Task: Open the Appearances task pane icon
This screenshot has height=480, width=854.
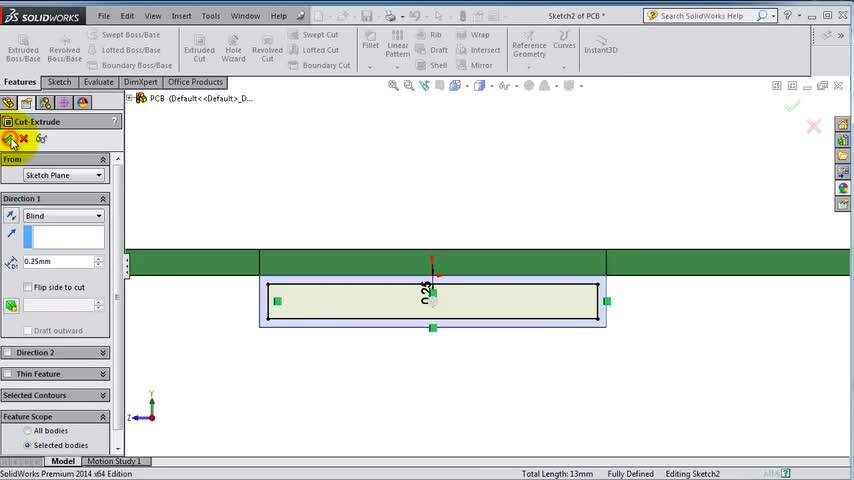Action: (x=843, y=188)
